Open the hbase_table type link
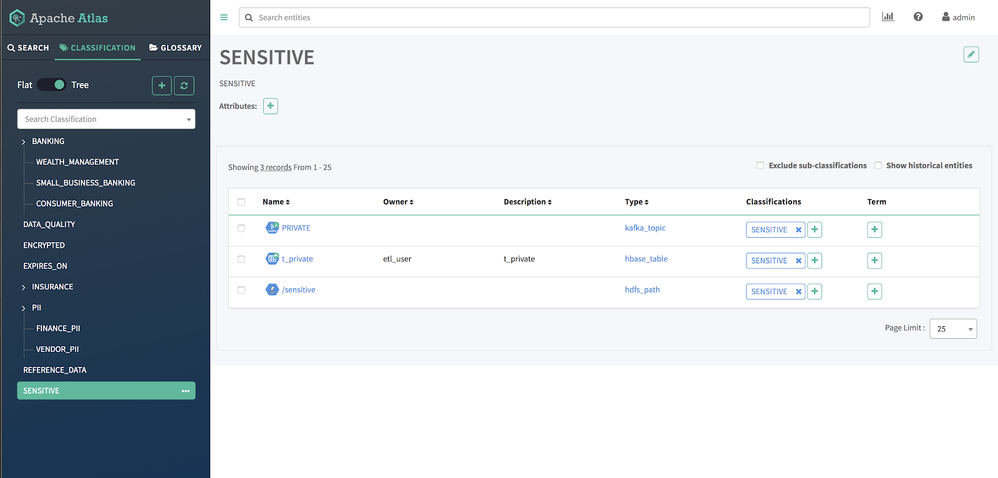 point(646,259)
